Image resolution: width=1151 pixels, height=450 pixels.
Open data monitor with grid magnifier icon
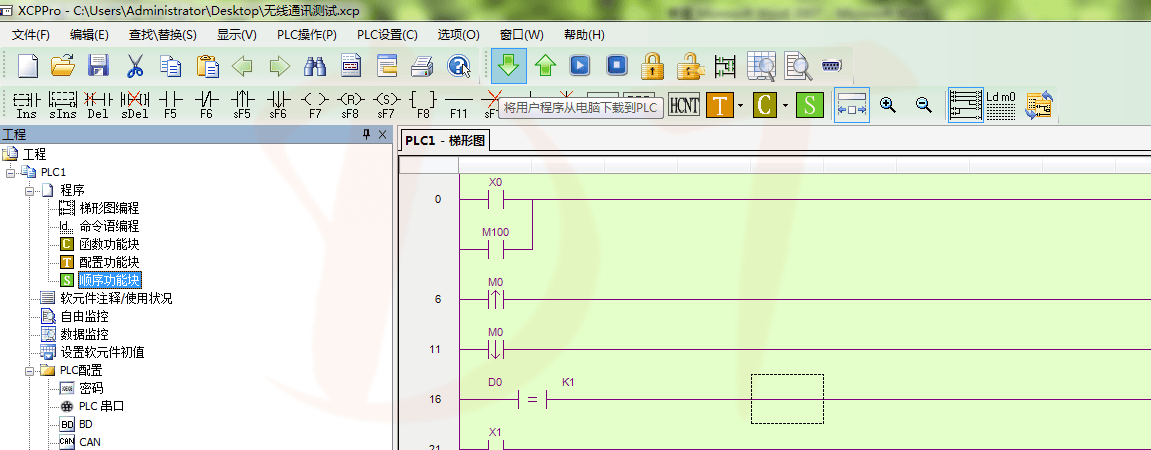point(761,66)
